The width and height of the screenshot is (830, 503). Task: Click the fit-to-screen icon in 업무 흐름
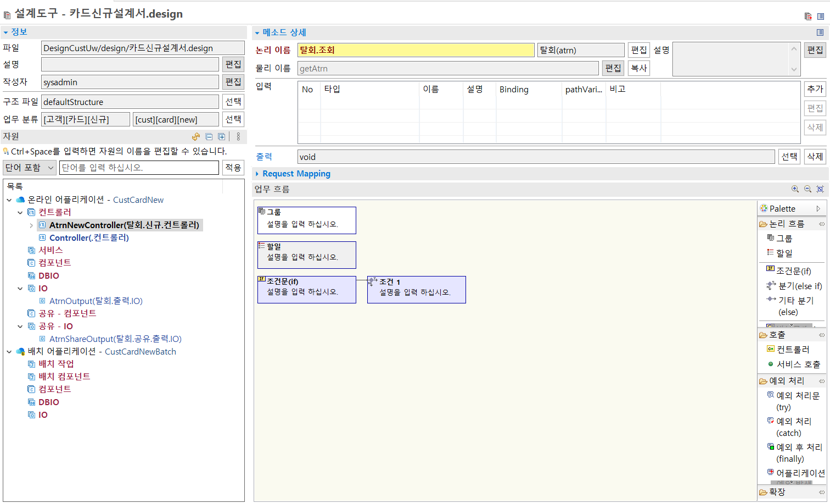tap(820, 189)
